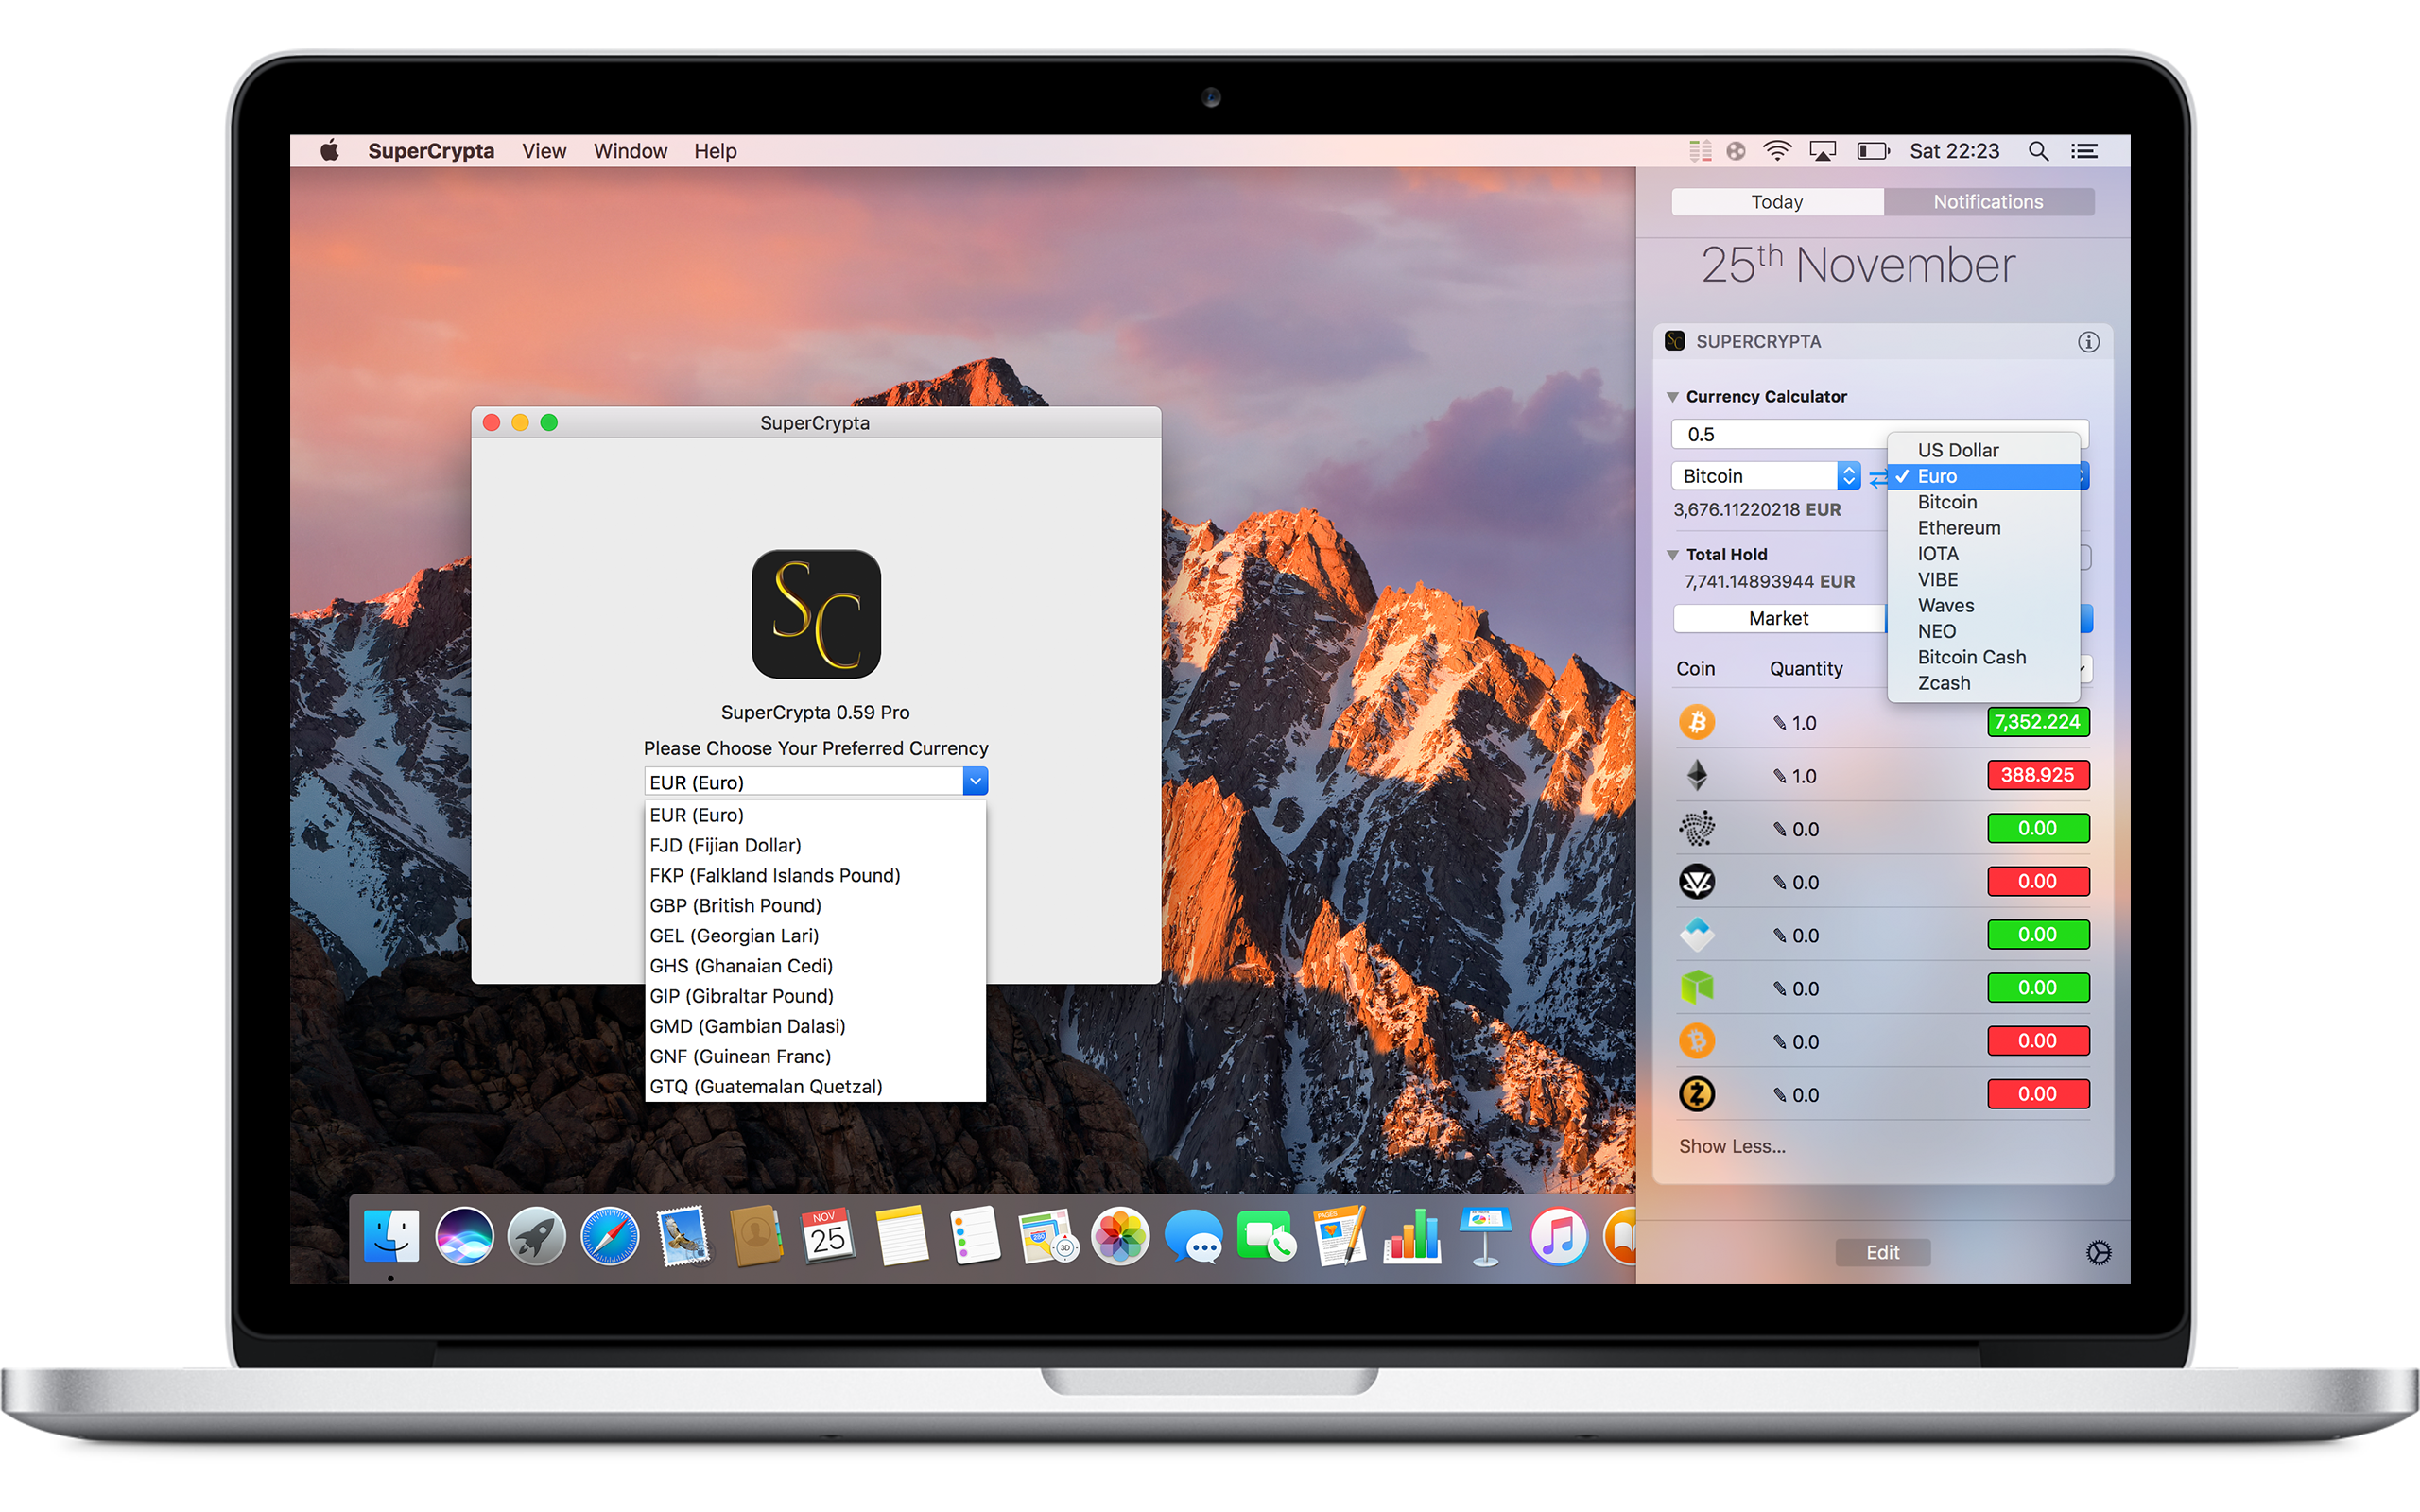
Task: Click the Zcash coin icon
Action: click(1696, 1094)
